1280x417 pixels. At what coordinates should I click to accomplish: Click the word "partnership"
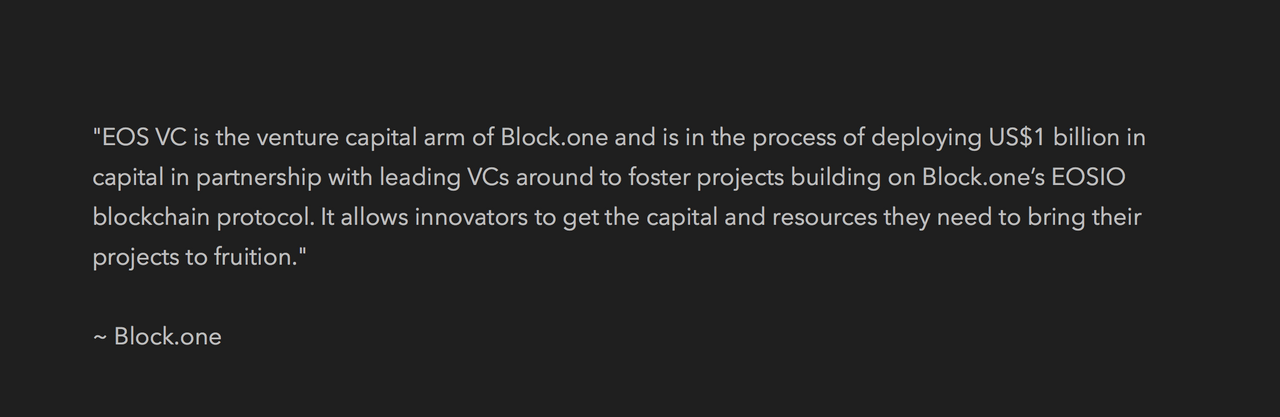[258, 177]
